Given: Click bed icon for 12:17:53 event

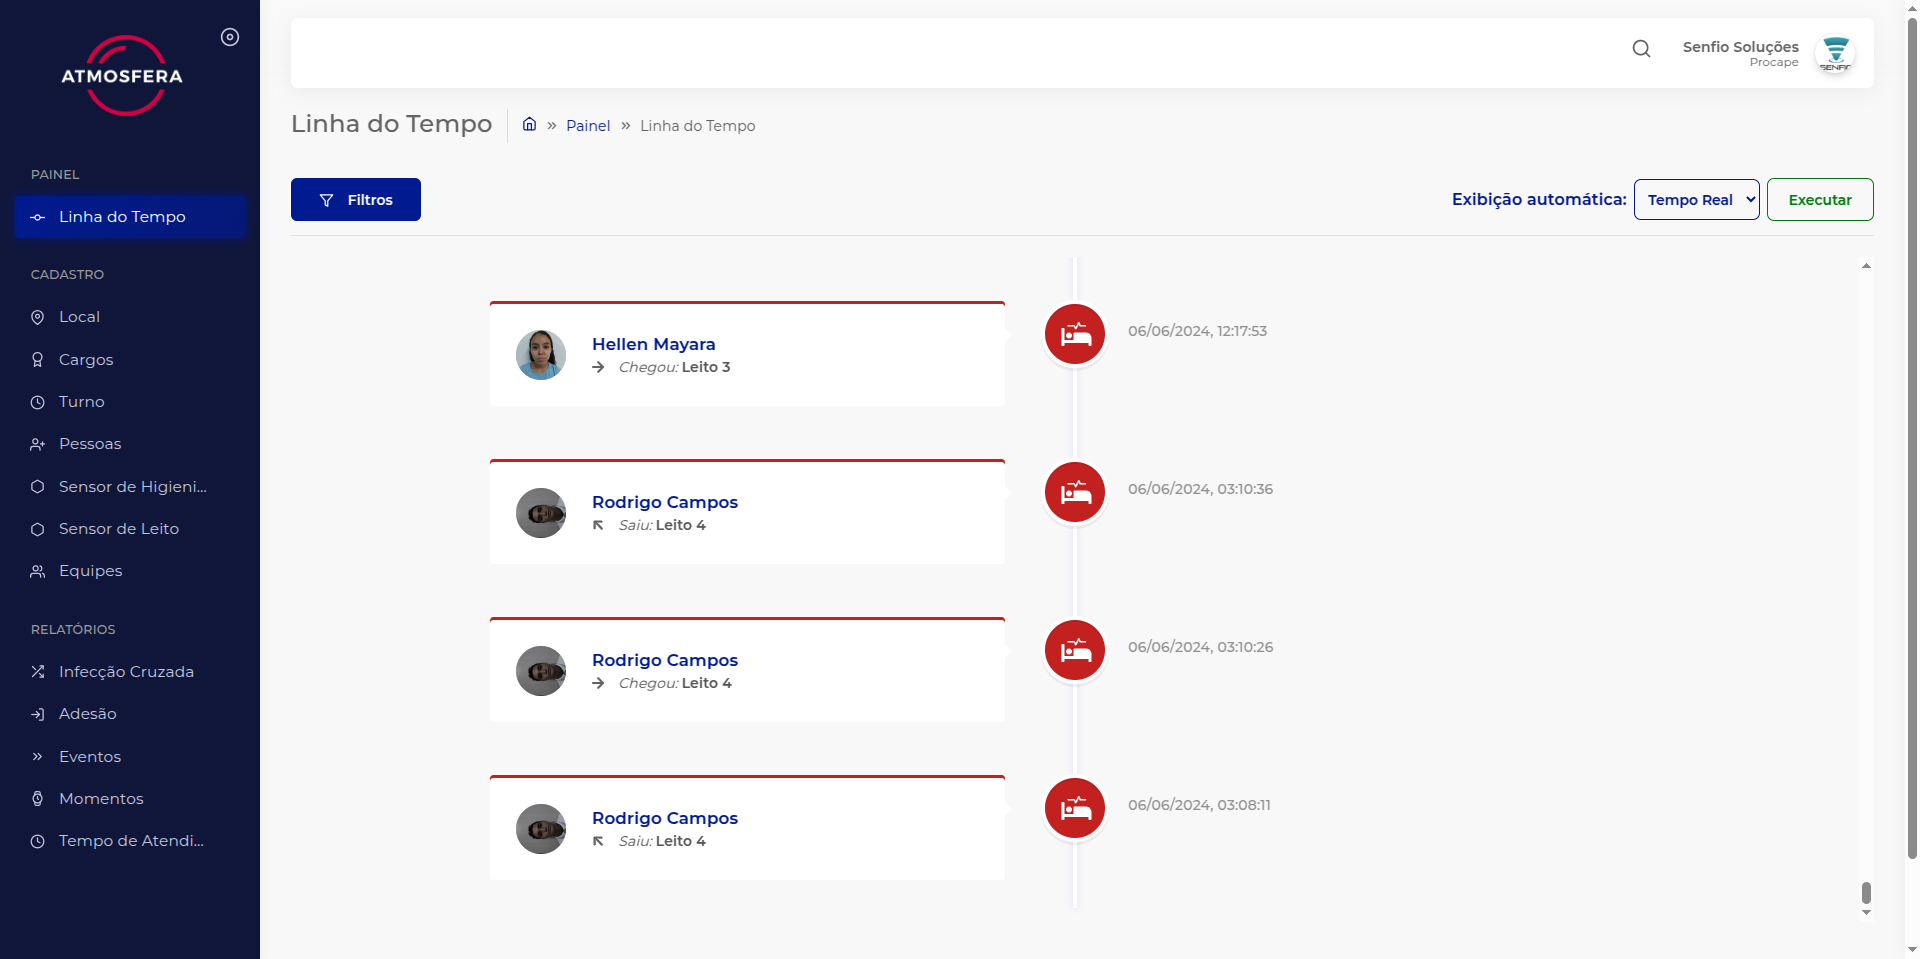Looking at the screenshot, I should (x=1075, y=334).
